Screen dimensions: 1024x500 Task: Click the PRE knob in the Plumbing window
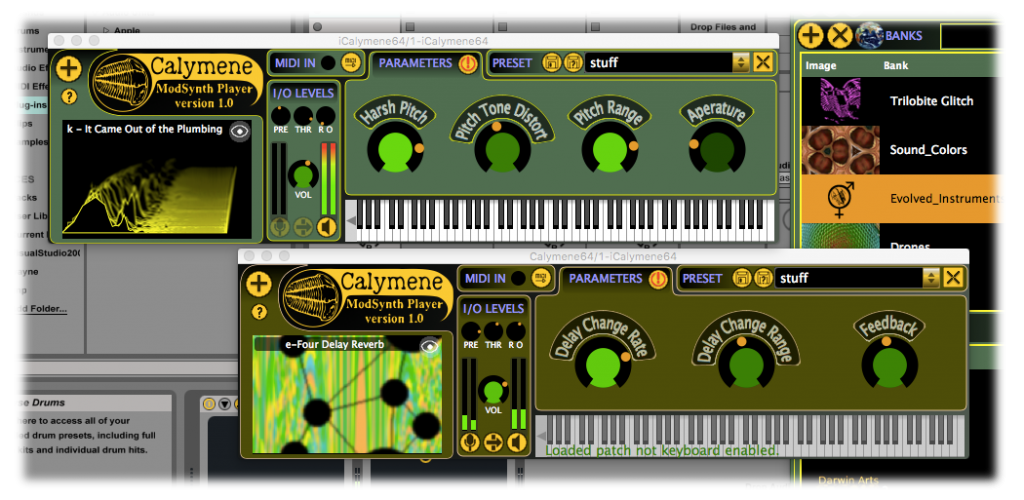click(280, 116)
